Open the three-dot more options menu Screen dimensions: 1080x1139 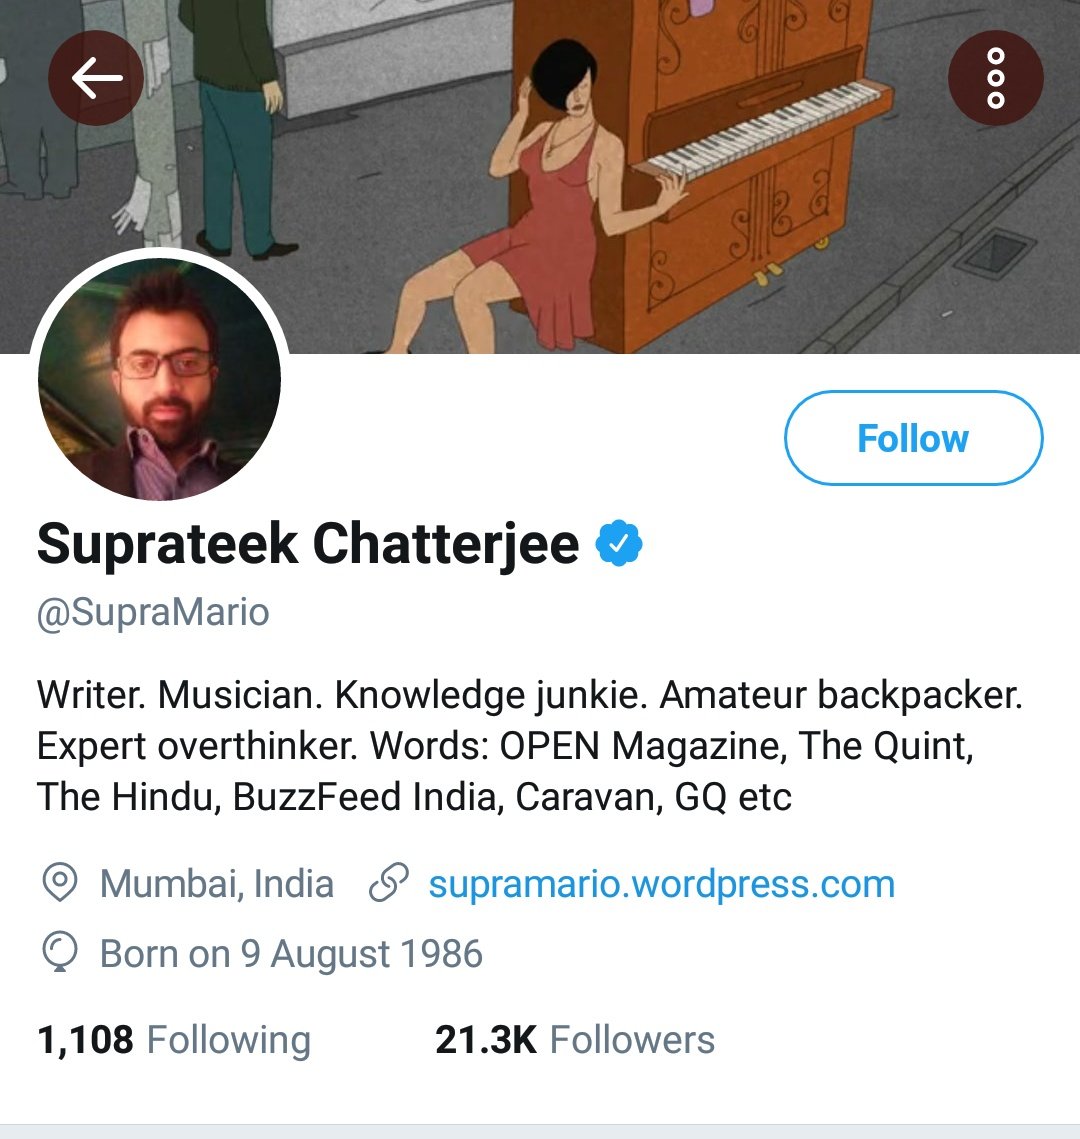[995, 78]
